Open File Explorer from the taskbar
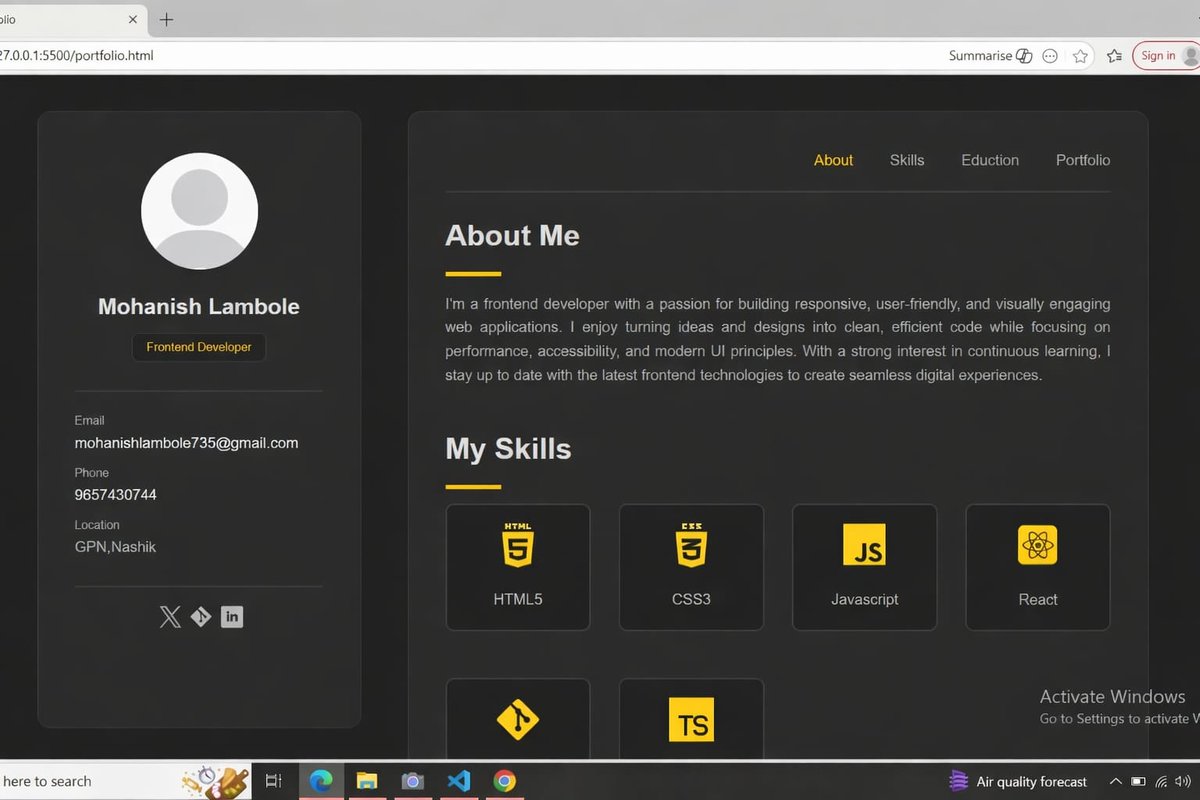This screenshot has width=1200, height=800. [x=367, y=781]
